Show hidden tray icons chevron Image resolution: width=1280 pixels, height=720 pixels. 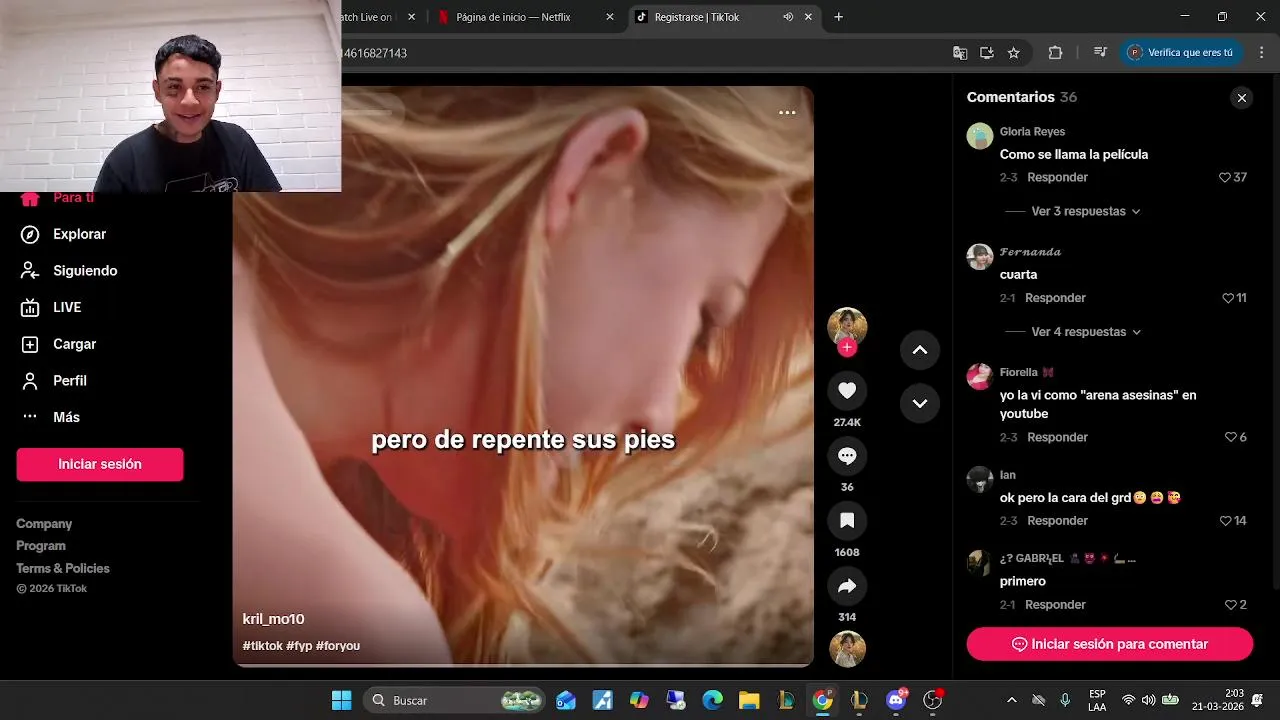click(1011, 700)
